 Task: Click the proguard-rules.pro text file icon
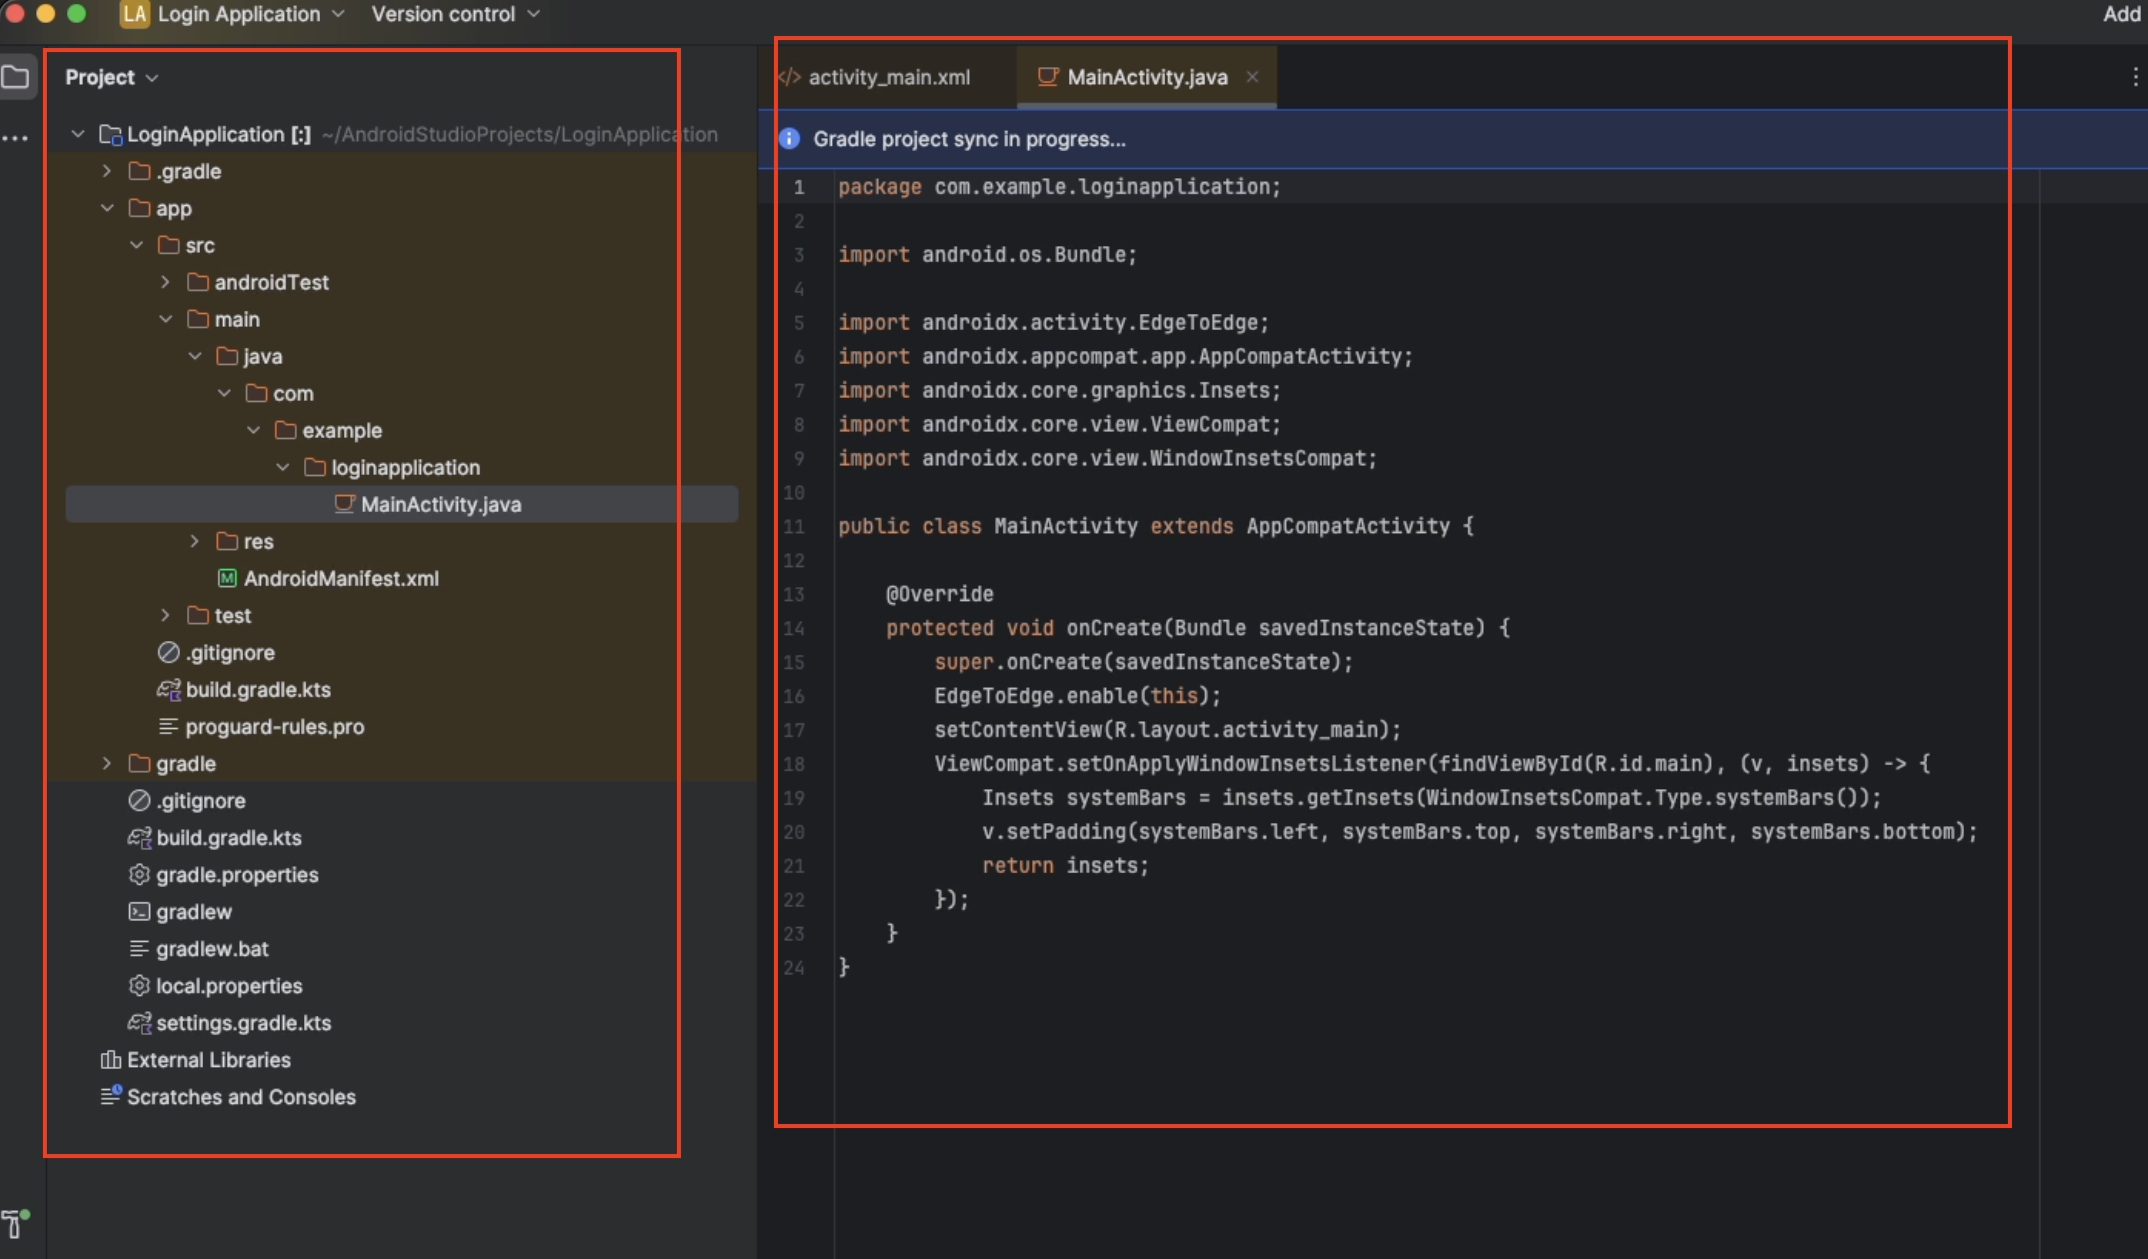pos(168,726)
